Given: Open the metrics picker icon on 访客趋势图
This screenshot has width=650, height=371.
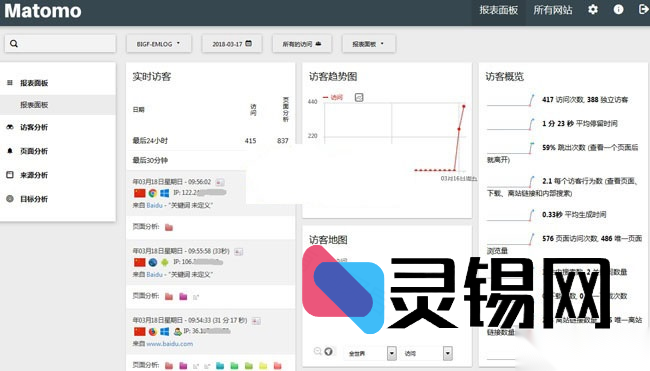Looking at the screenshot, I should point(359,97).
